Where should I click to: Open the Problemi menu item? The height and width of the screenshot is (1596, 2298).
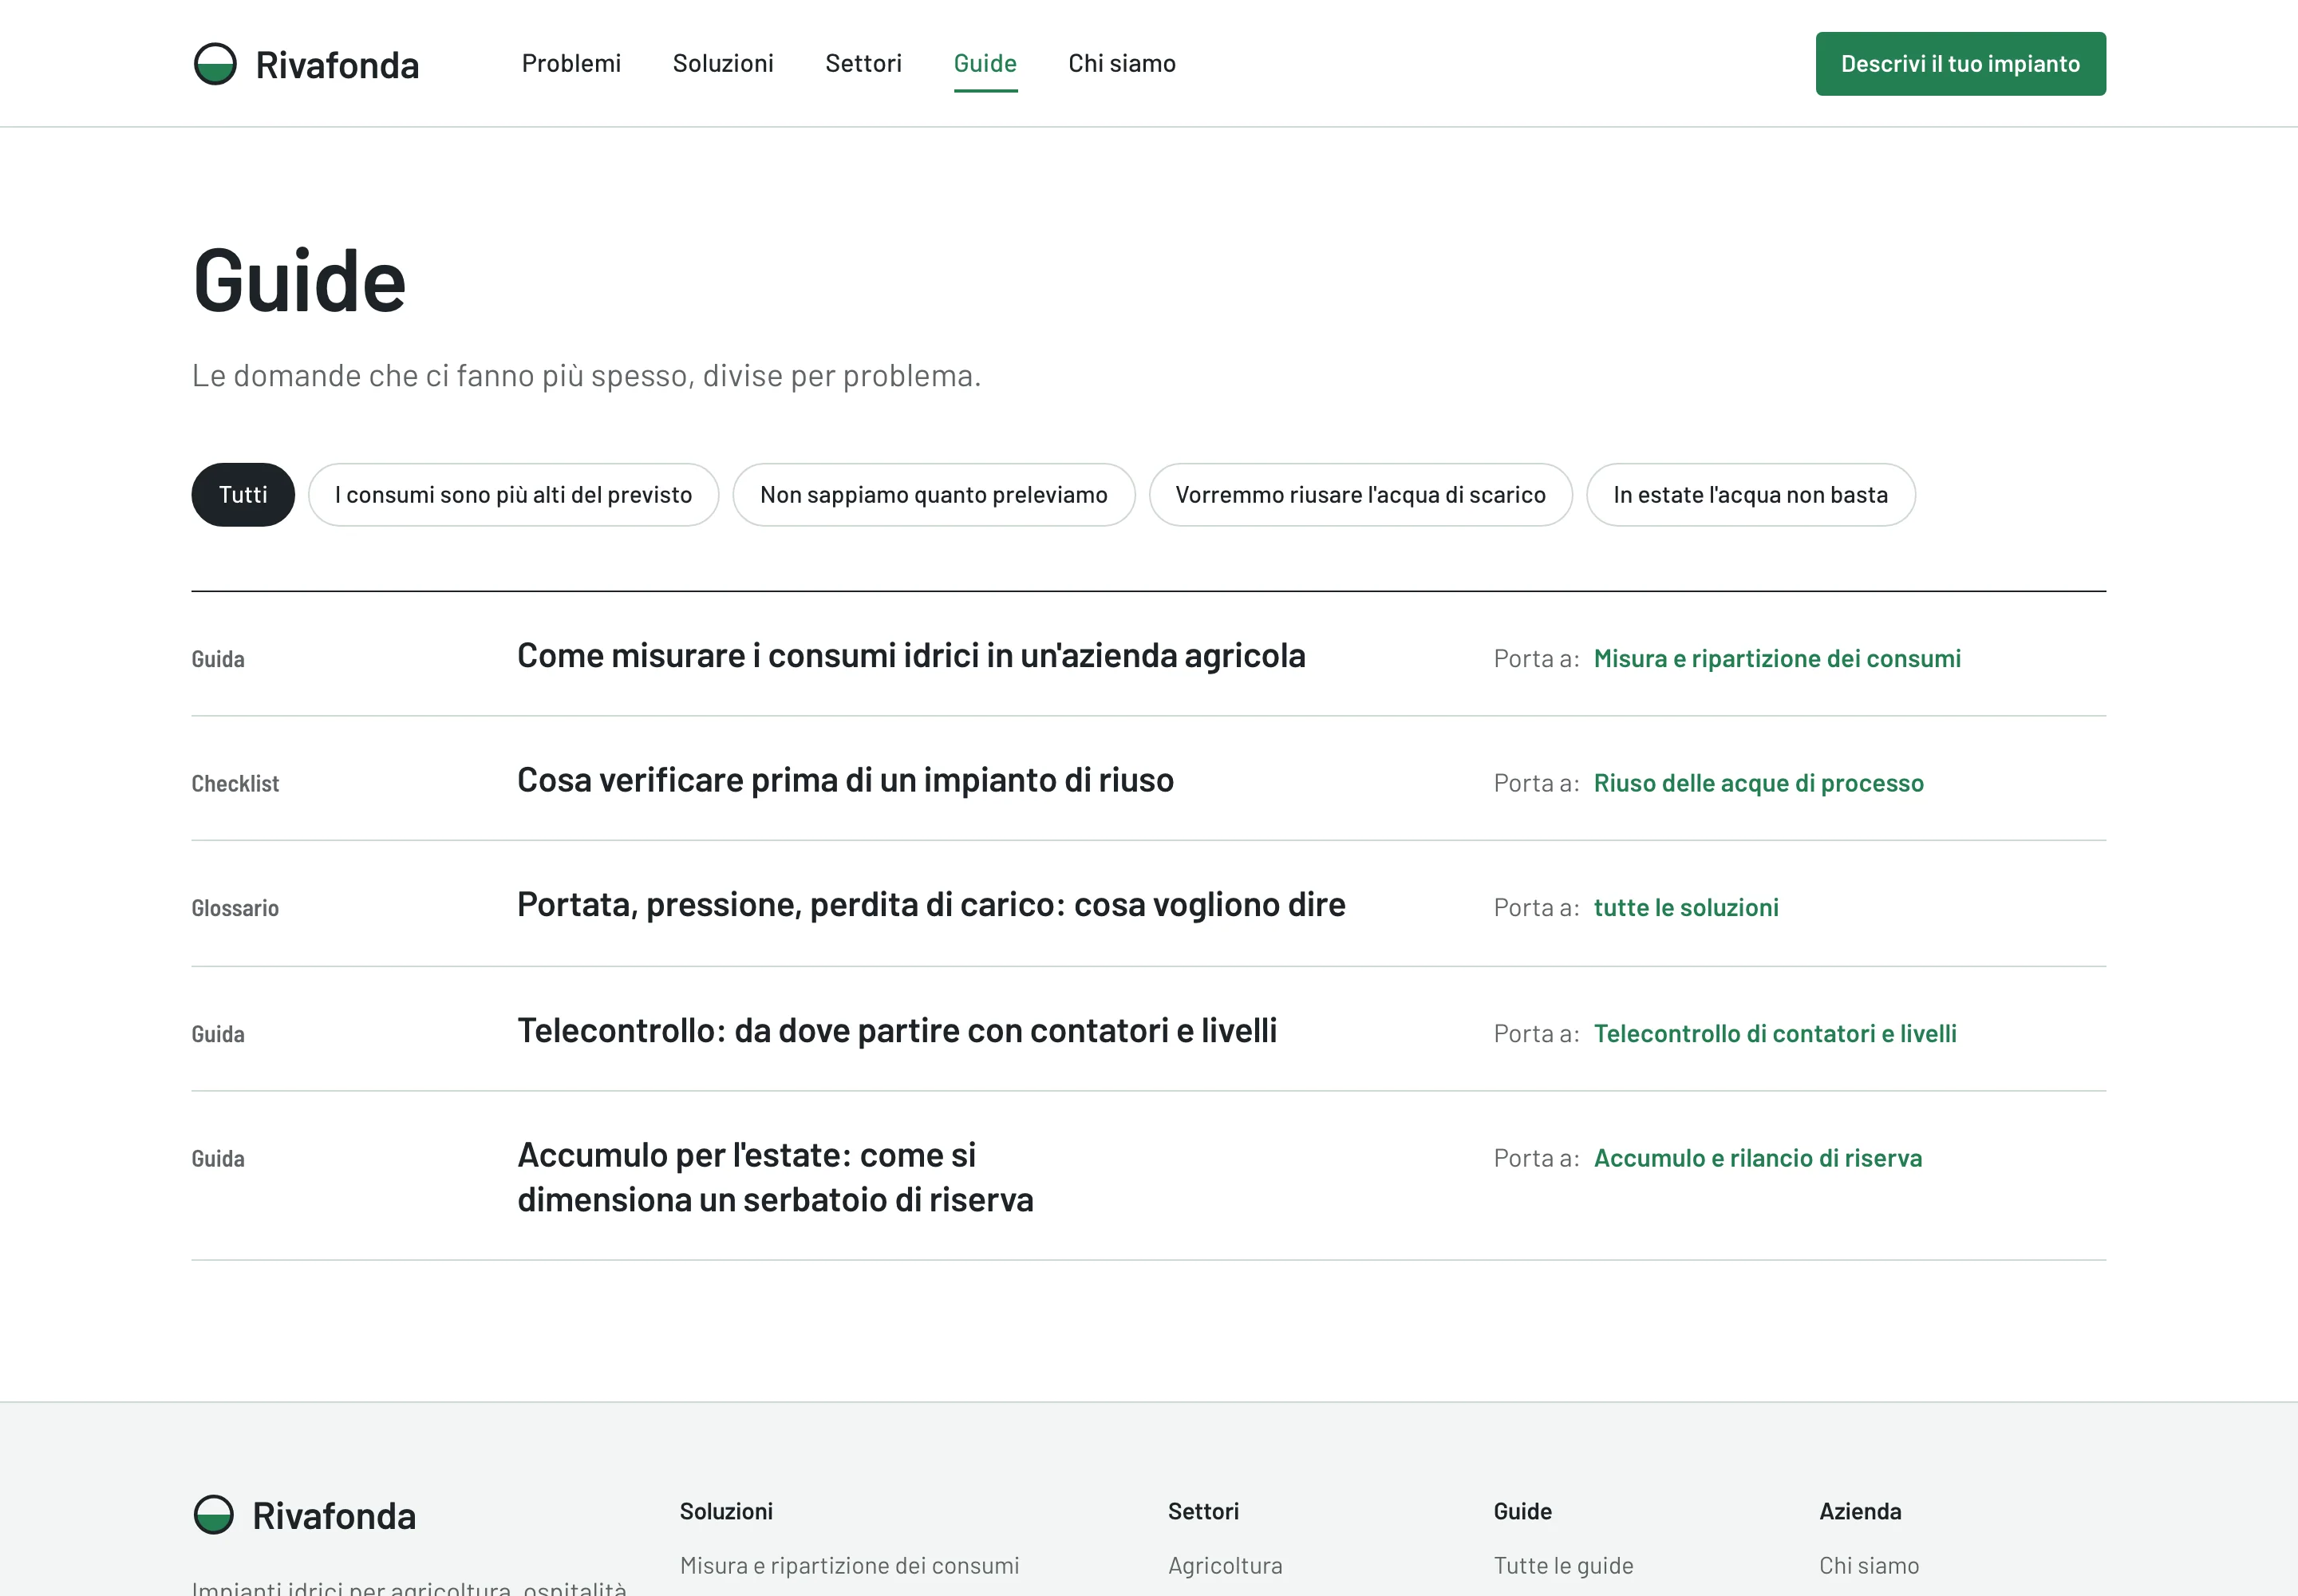click(571, 64)
